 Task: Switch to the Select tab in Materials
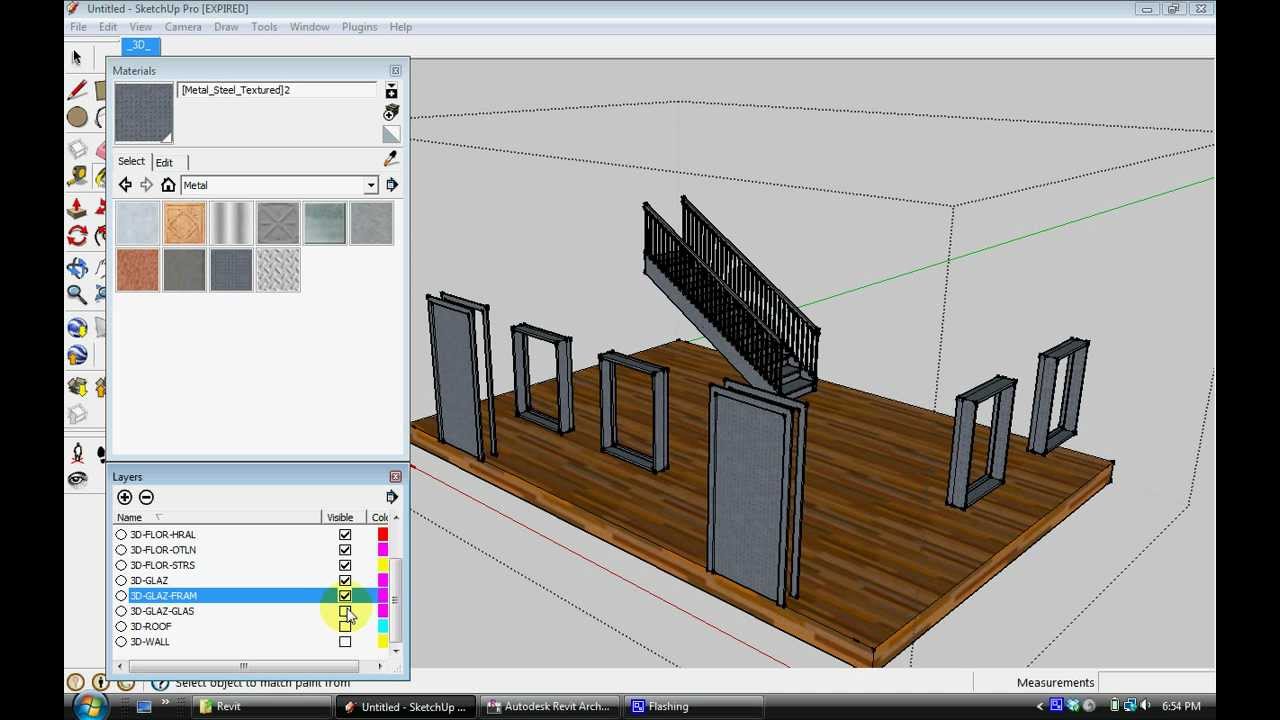pos(131,161)
